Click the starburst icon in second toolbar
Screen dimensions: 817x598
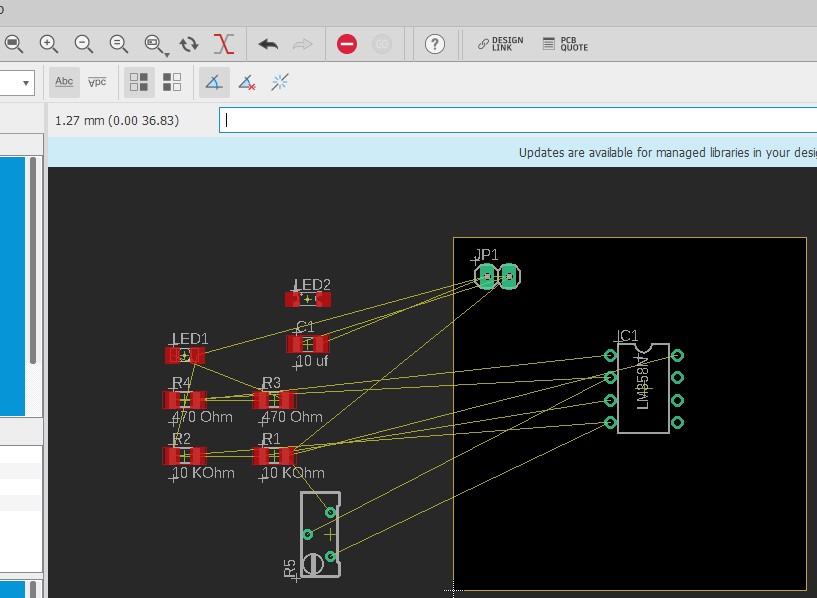280,82
